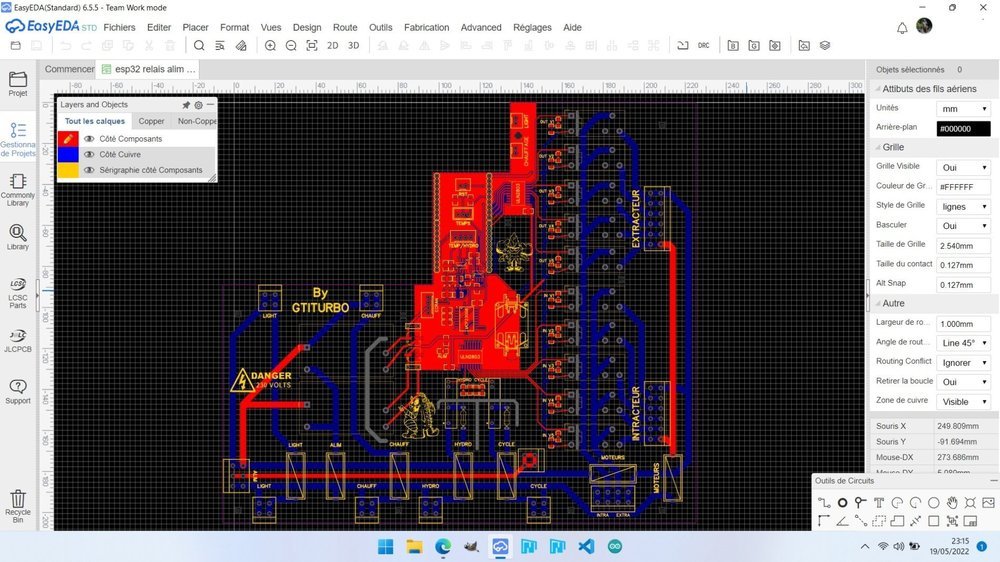Open the LCSC Parts sidebar icon
This screenshot has height=562, width=1000.
click(18, 293)
